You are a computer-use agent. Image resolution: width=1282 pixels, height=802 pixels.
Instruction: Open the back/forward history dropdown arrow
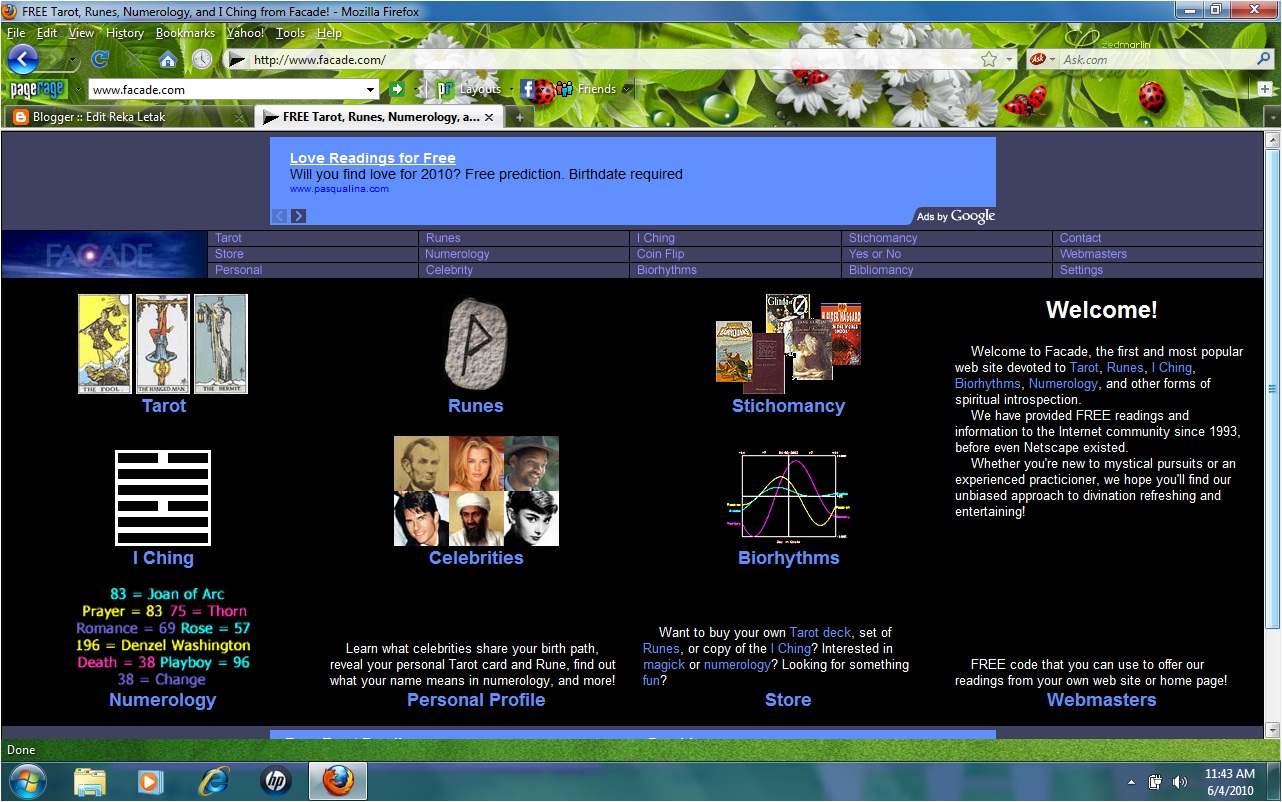pos(72,60)
